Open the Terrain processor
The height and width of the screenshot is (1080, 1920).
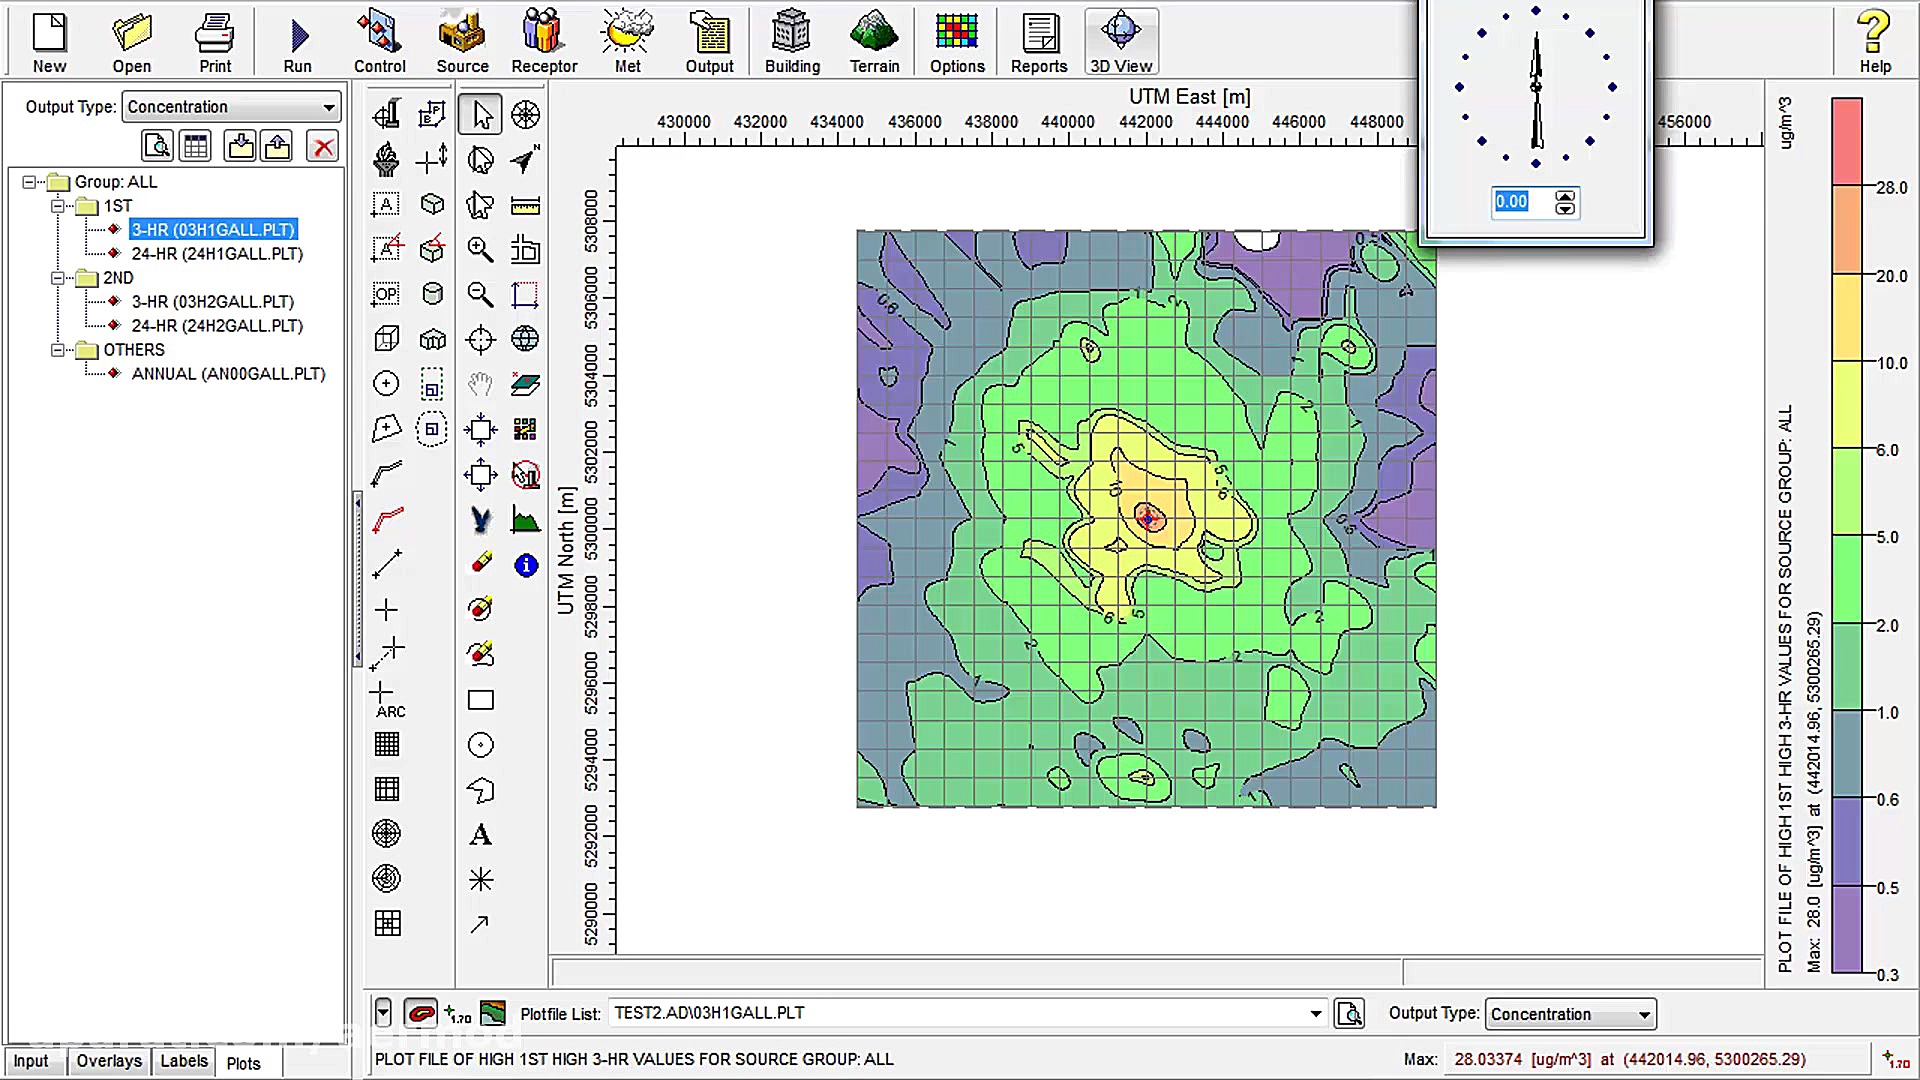coord(874,42)
